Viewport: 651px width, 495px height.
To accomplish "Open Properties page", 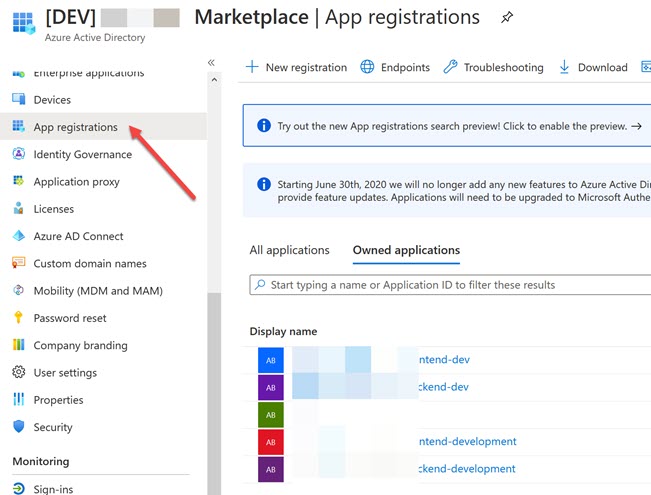I will (x=58, y=400).
